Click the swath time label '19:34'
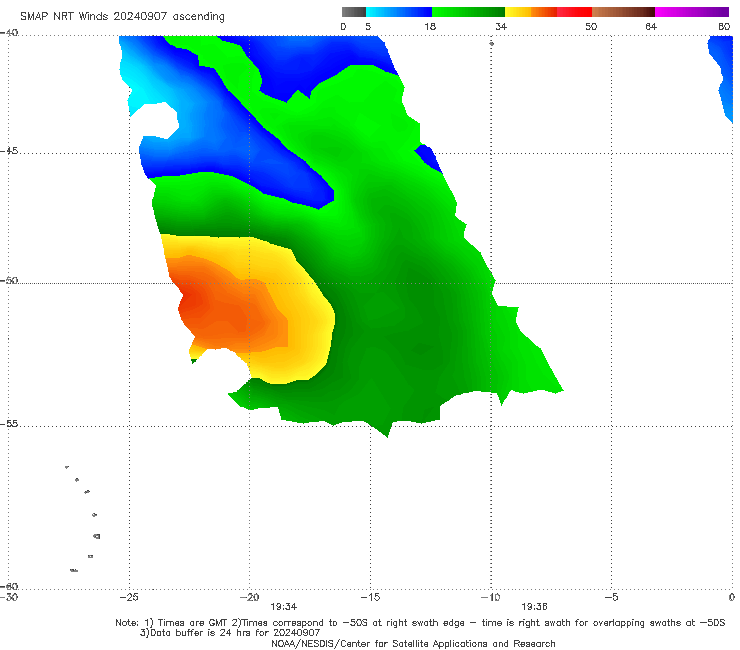 (284, 607)
